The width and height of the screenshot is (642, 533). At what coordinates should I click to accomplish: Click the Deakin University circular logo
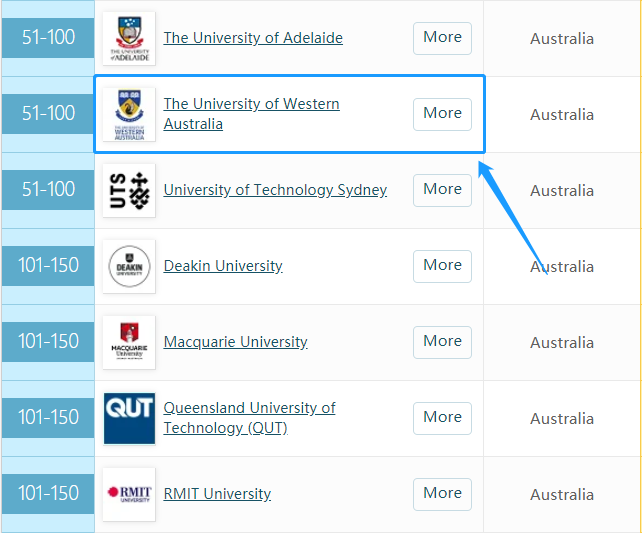[129, 266]
